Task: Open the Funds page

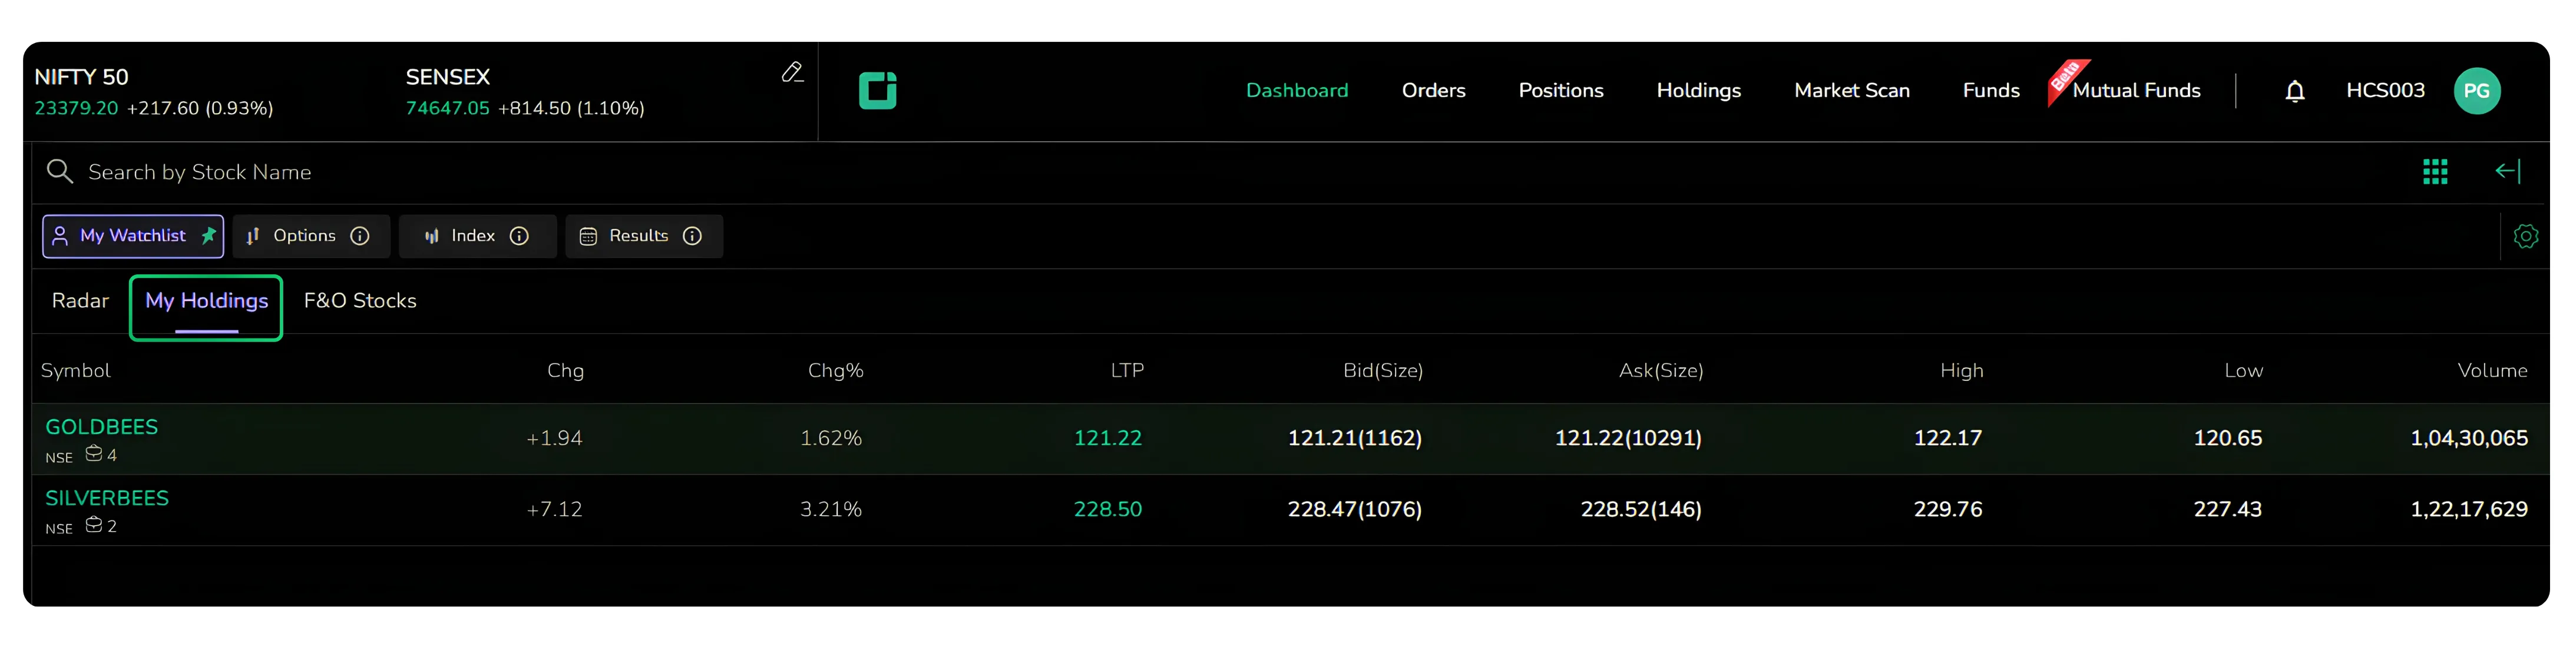Action: point(1990,91)
